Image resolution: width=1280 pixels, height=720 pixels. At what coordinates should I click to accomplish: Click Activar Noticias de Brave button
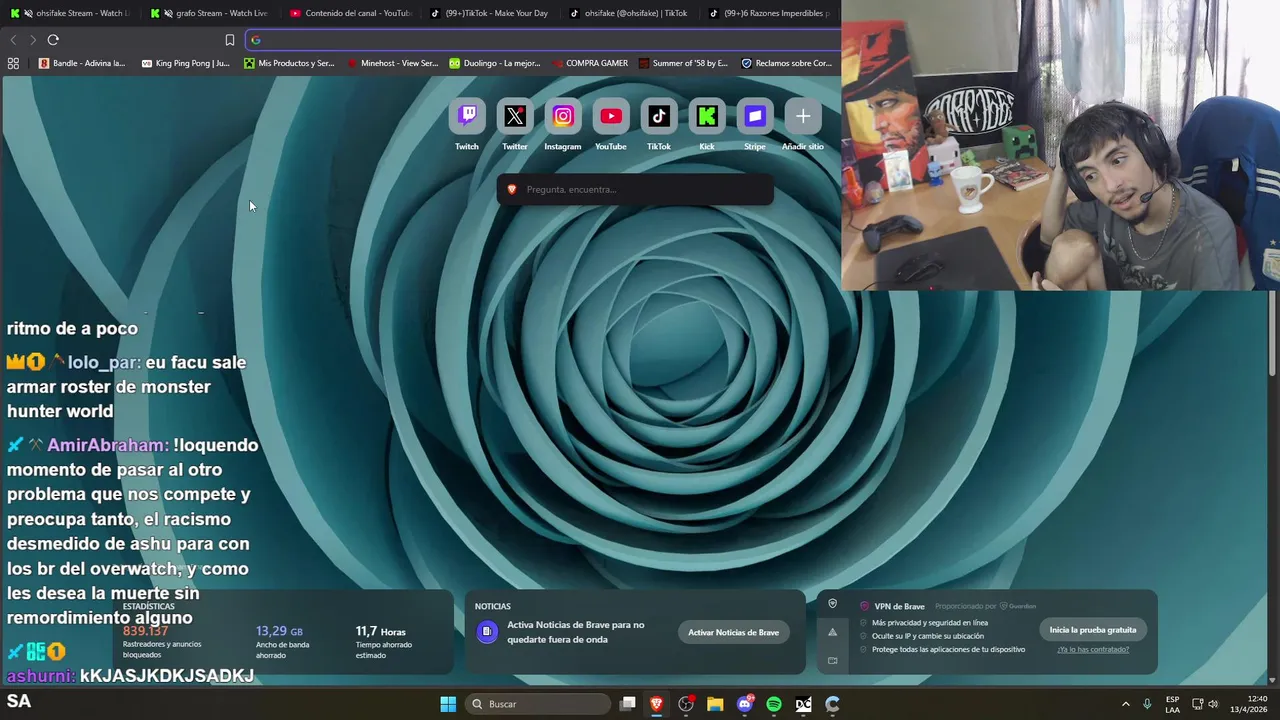tap(733, 632)
